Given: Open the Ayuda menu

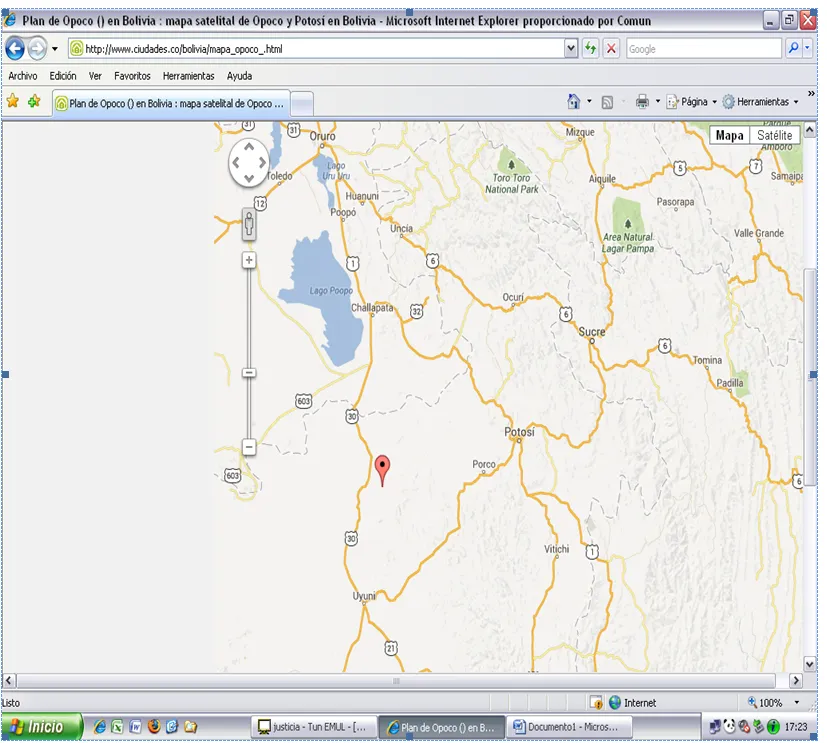Looking at the screenshot, I should click(x=239, y=76).
